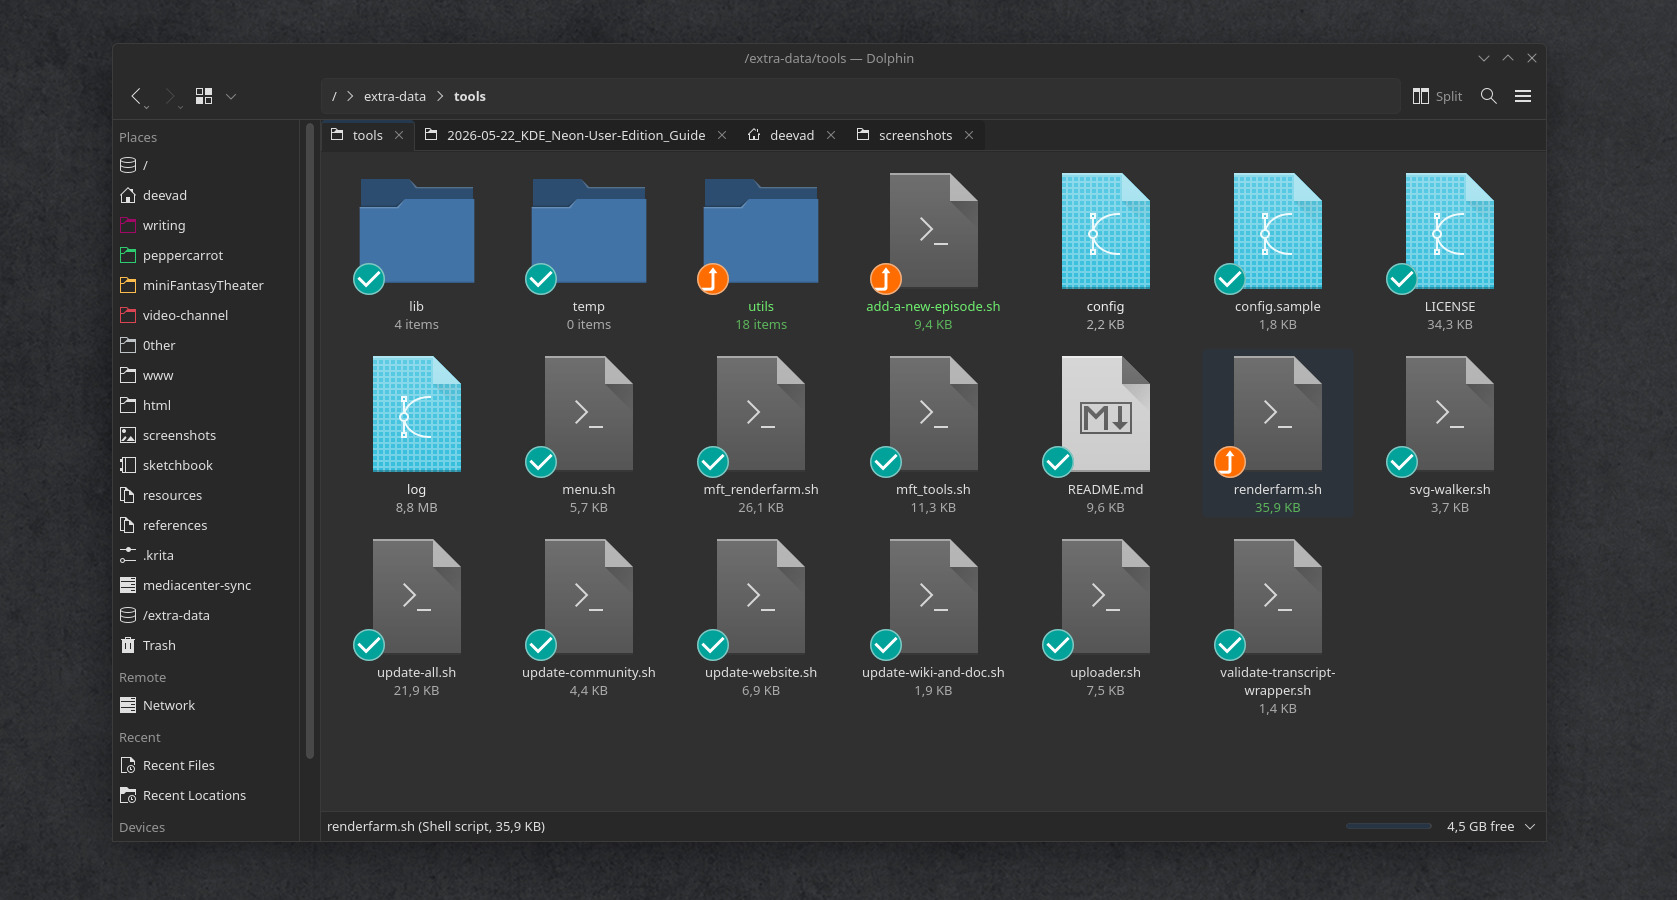The height and width of the screenshot is (900, 1677).
Task: Switch to the 2026-05-22_KDE_Neon-User-Edition_Guide tab
Action: [x=575, y=135]
